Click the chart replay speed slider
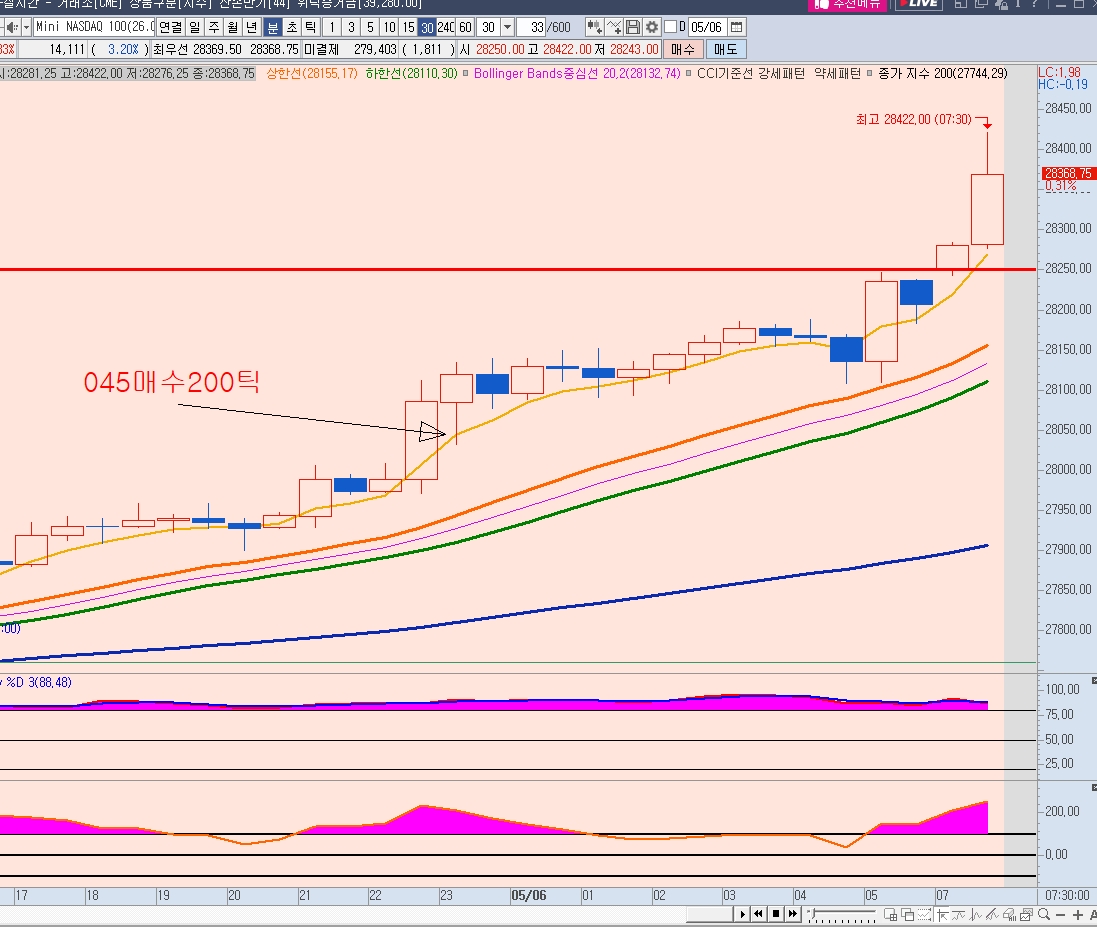1097x927 pixels. tap(842, 914)
